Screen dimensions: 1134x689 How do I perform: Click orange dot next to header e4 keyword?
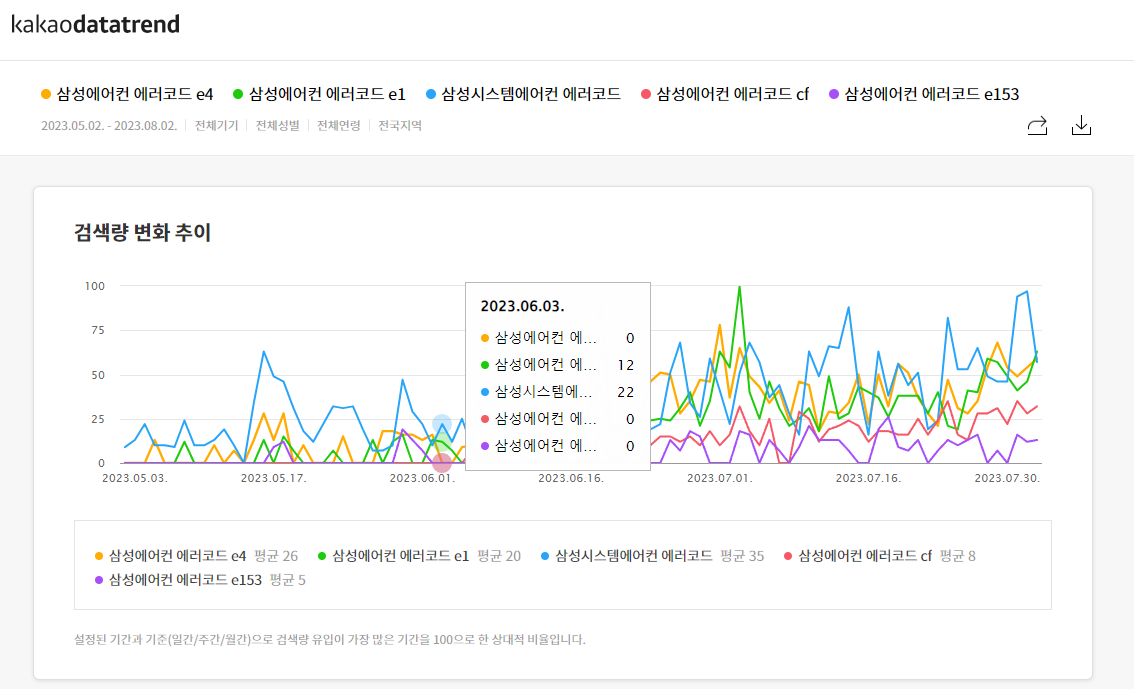point(46,94)
